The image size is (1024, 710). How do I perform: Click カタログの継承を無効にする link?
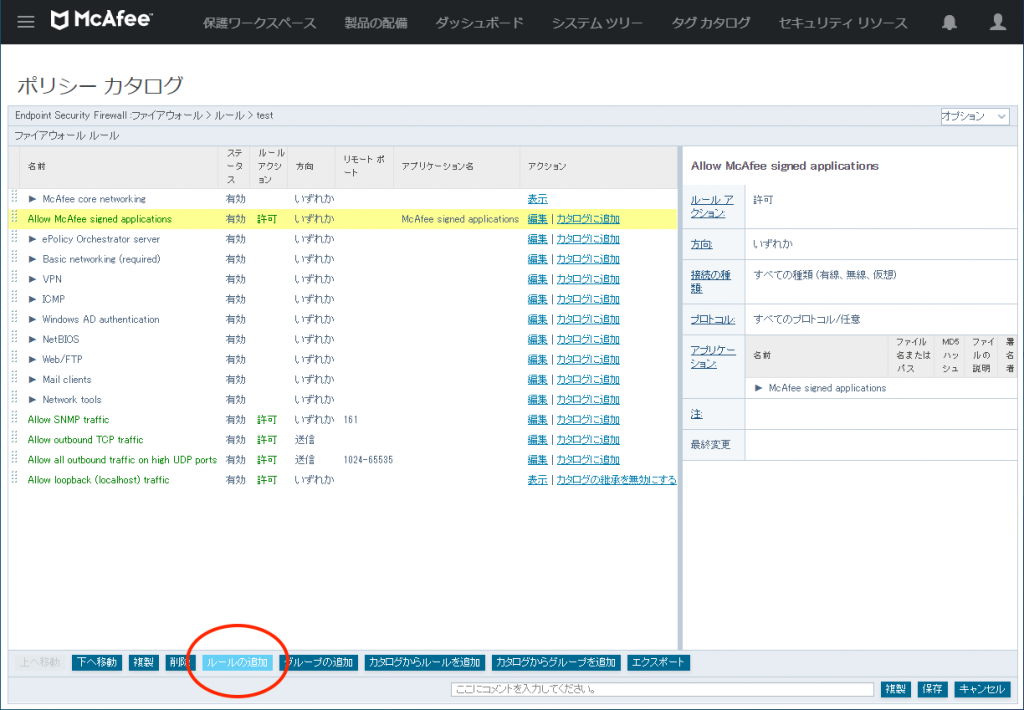616,479
